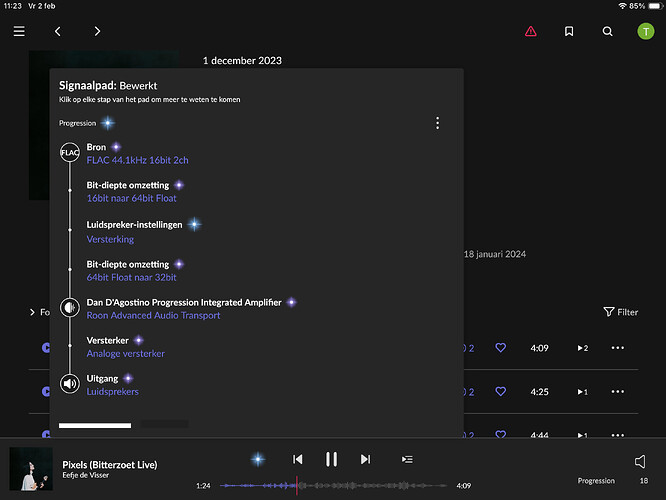This screenshot has height=500, width=666.
Task: Open the hamburger main menu
Action: (19, 31)
